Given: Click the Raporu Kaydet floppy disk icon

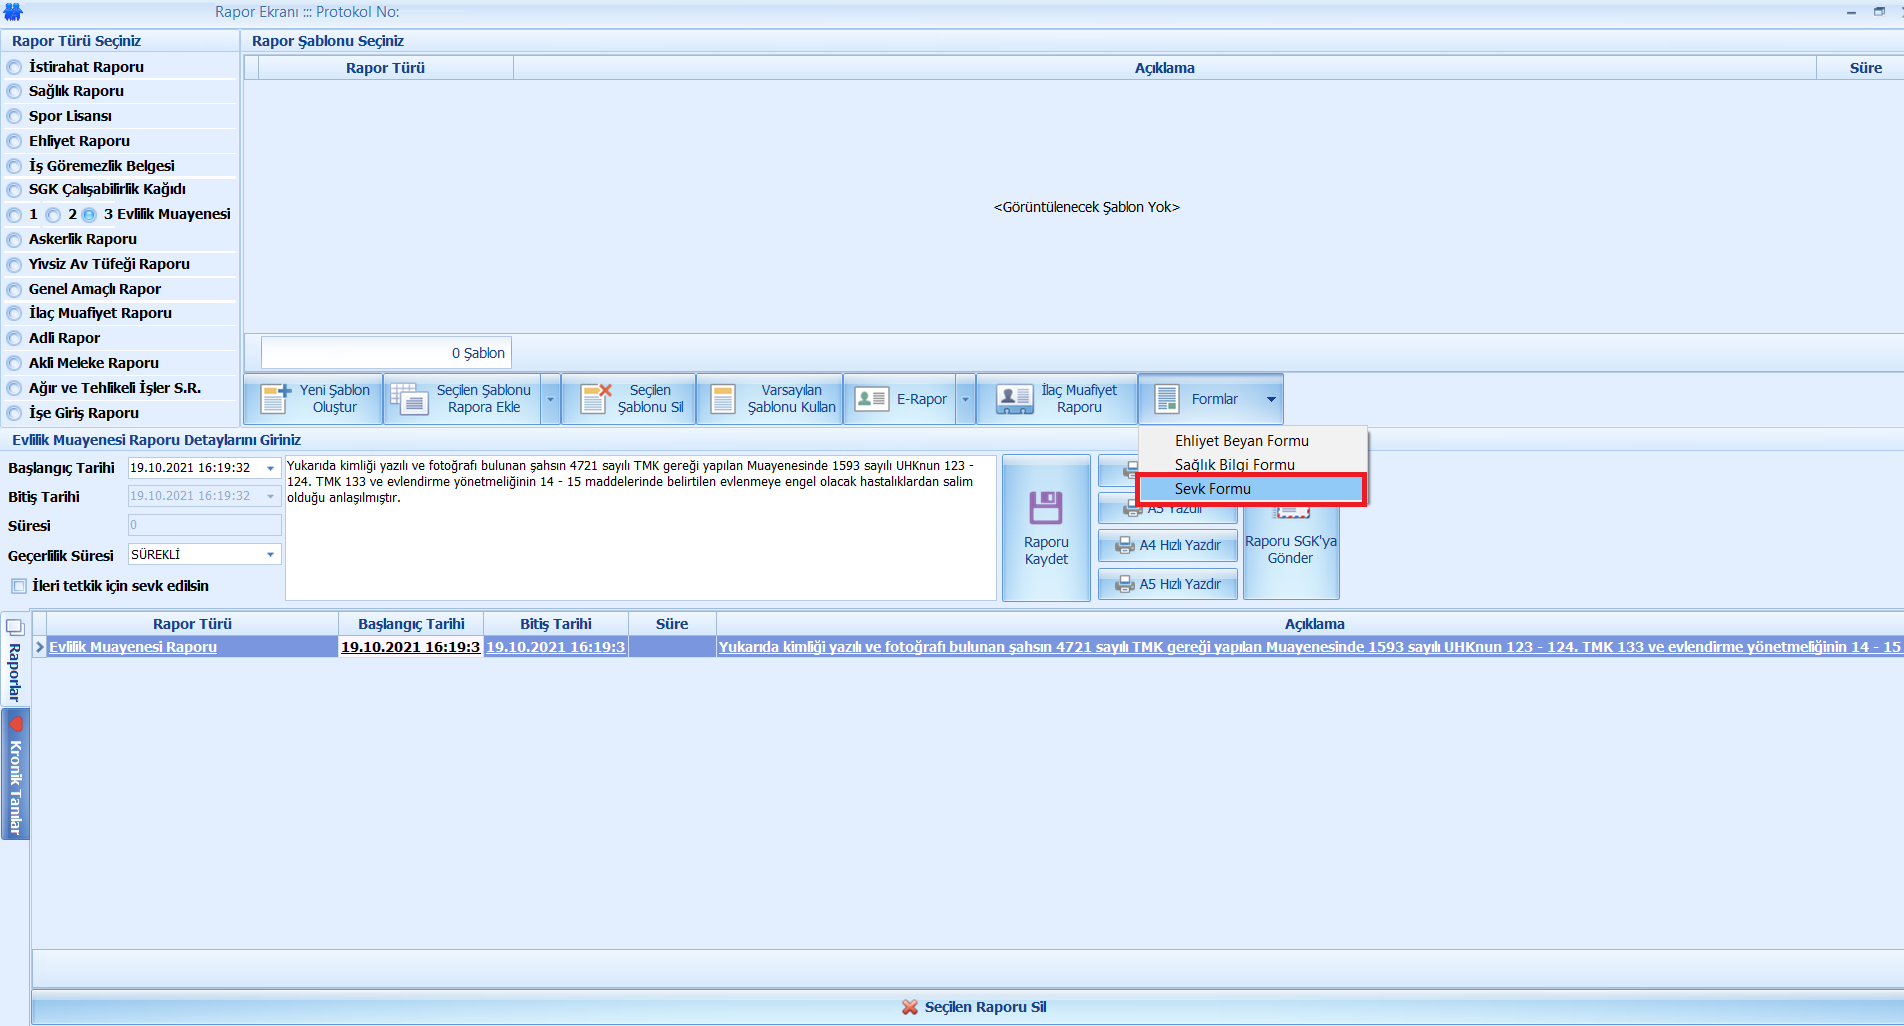Looking at the screenshot, I should pos(1046,508).
